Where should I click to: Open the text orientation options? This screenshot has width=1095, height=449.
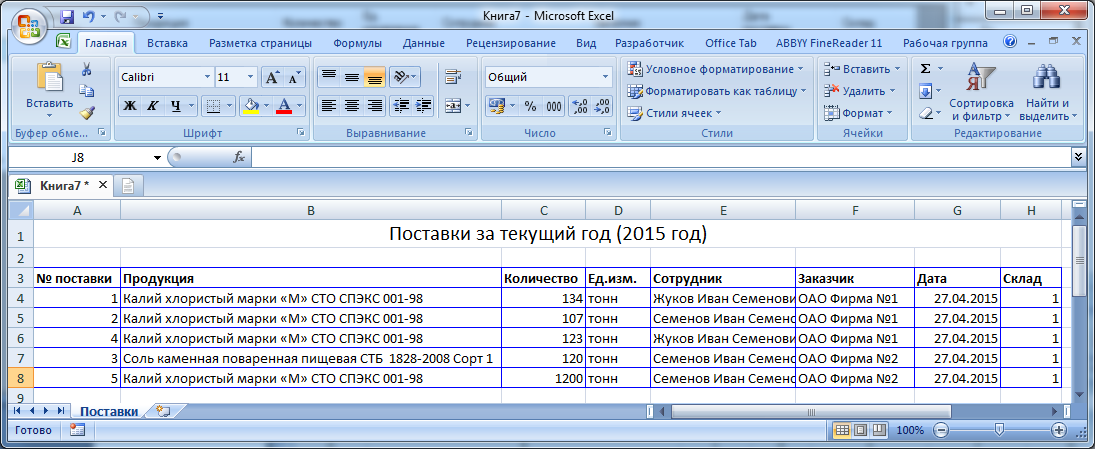coord(404,77)
